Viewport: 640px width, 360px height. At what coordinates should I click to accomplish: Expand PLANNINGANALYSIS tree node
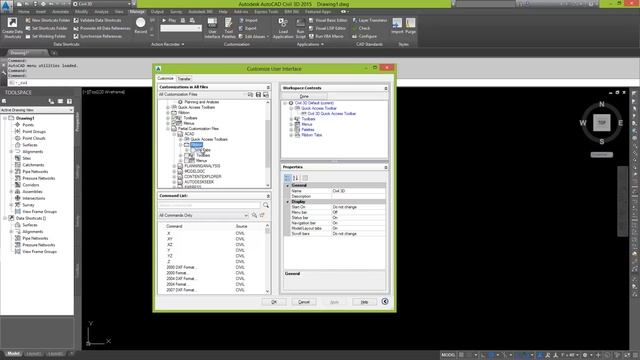[x=174, y=166]
